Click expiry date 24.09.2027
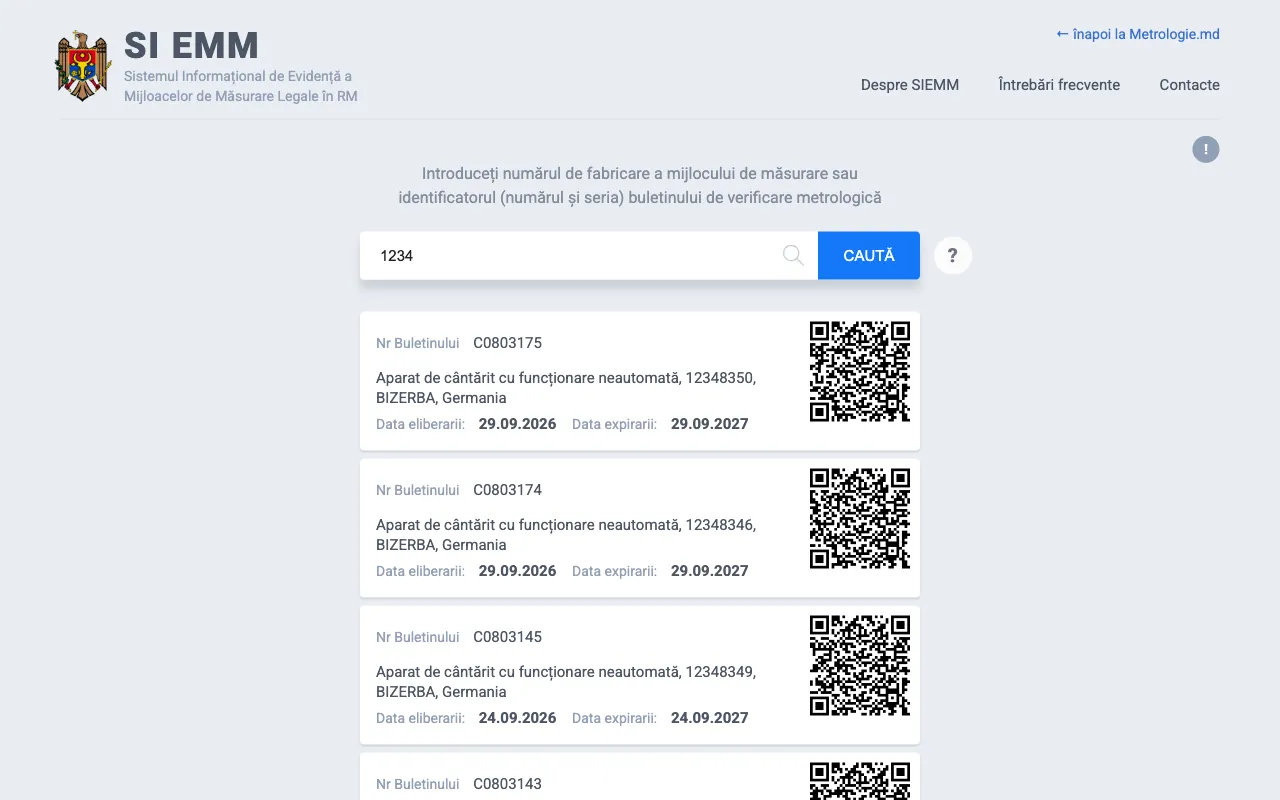This screenshot has width=1280, height=800. click(709, 718)
